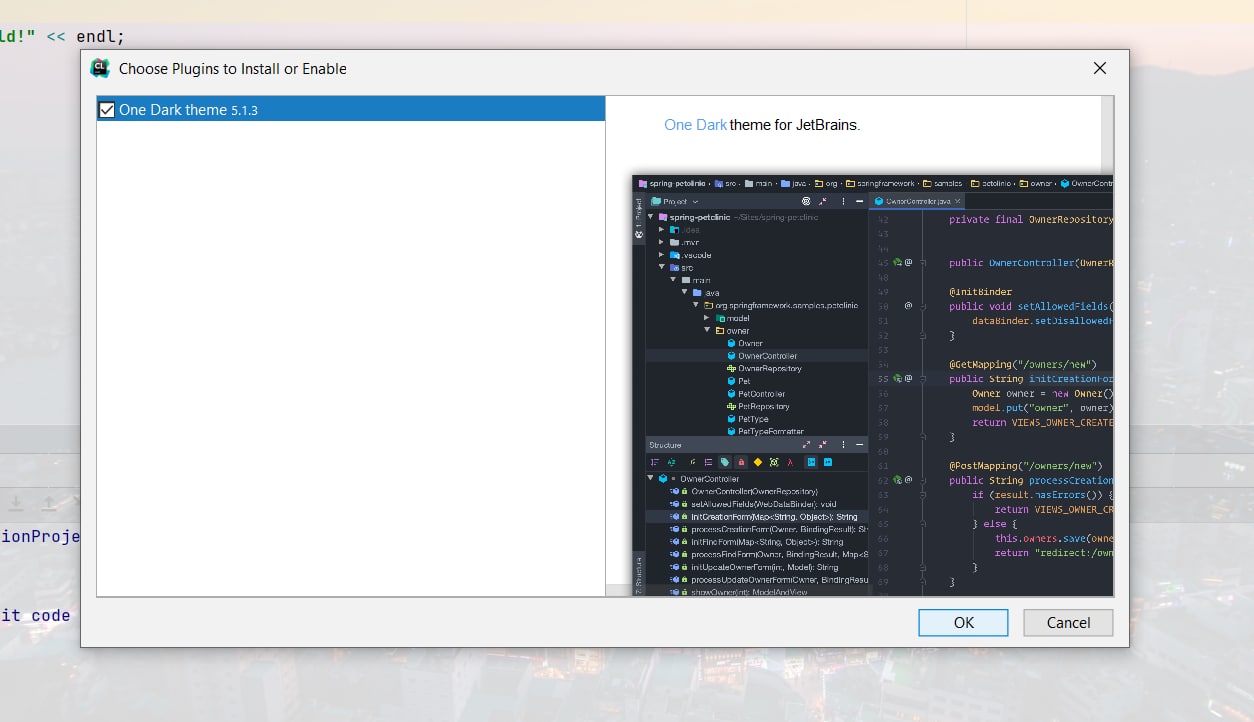Close the Choose Plugins dialog
This screenshot has height=722, width=1254.
coord(1100,68)
